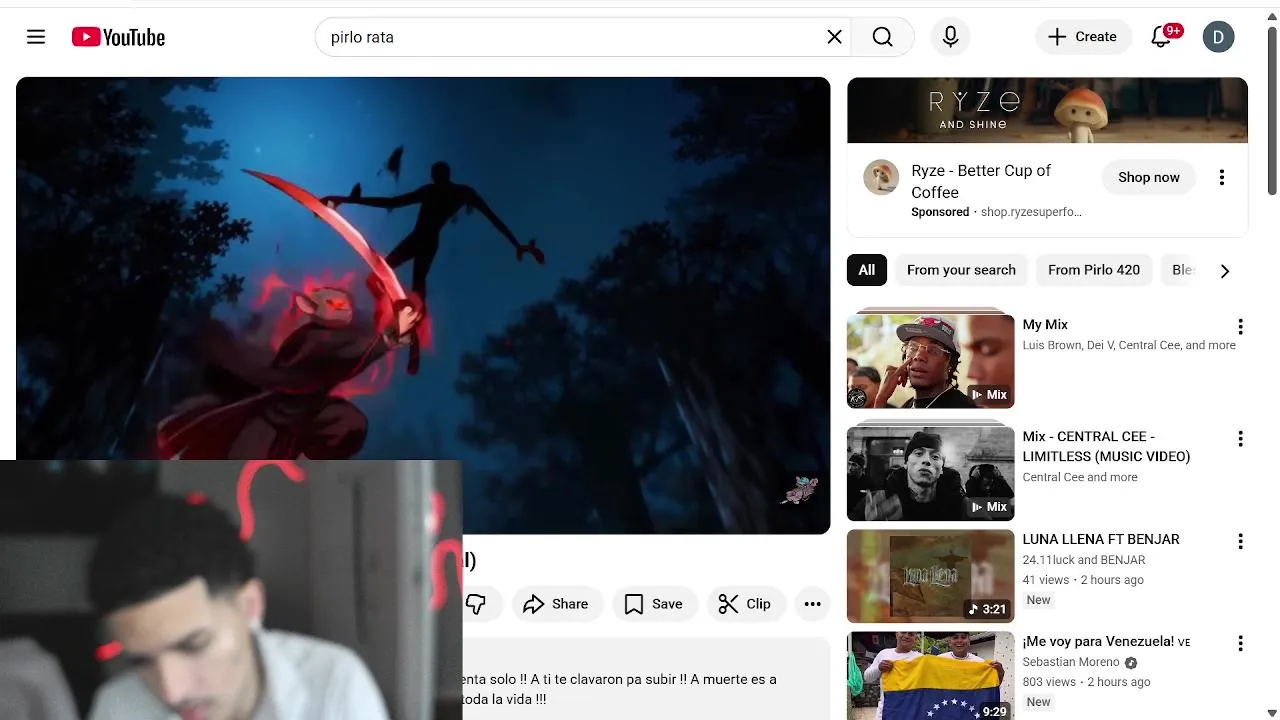Open more options for LUNA LLENA
Viewport: 1280px width, 720px height.
click(x=1240, y=541)
